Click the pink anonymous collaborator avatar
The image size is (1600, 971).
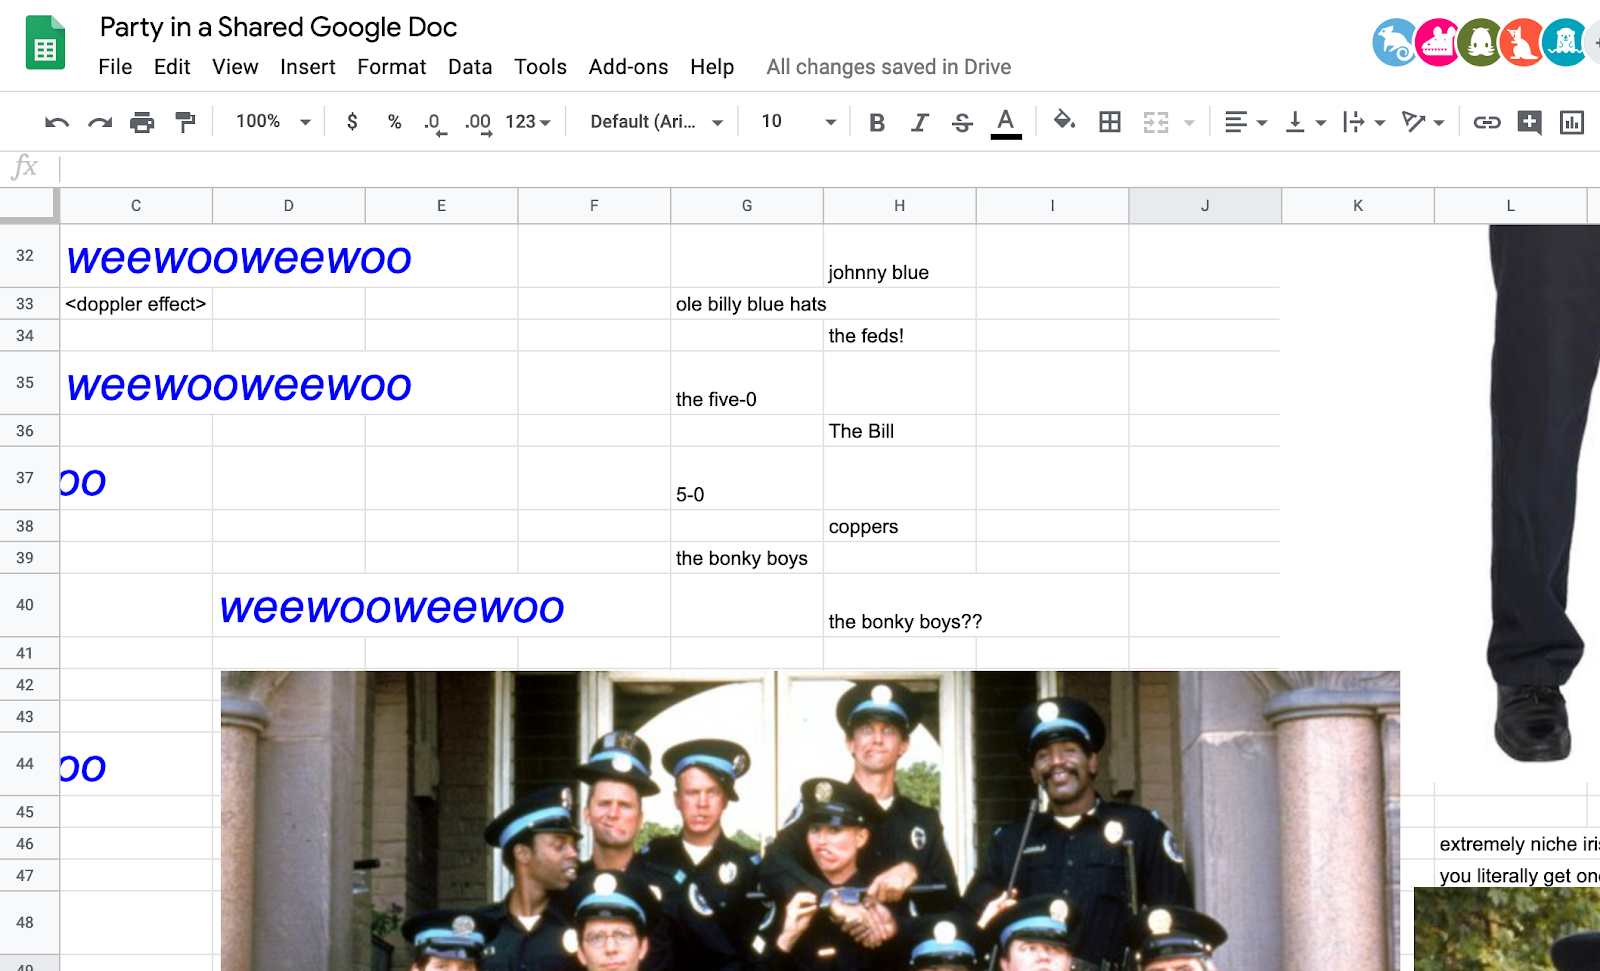point(1438,43)
